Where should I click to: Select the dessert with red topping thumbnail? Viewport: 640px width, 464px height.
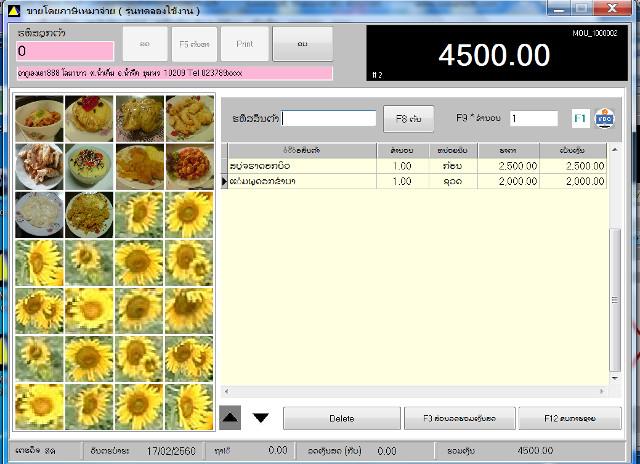89,118
